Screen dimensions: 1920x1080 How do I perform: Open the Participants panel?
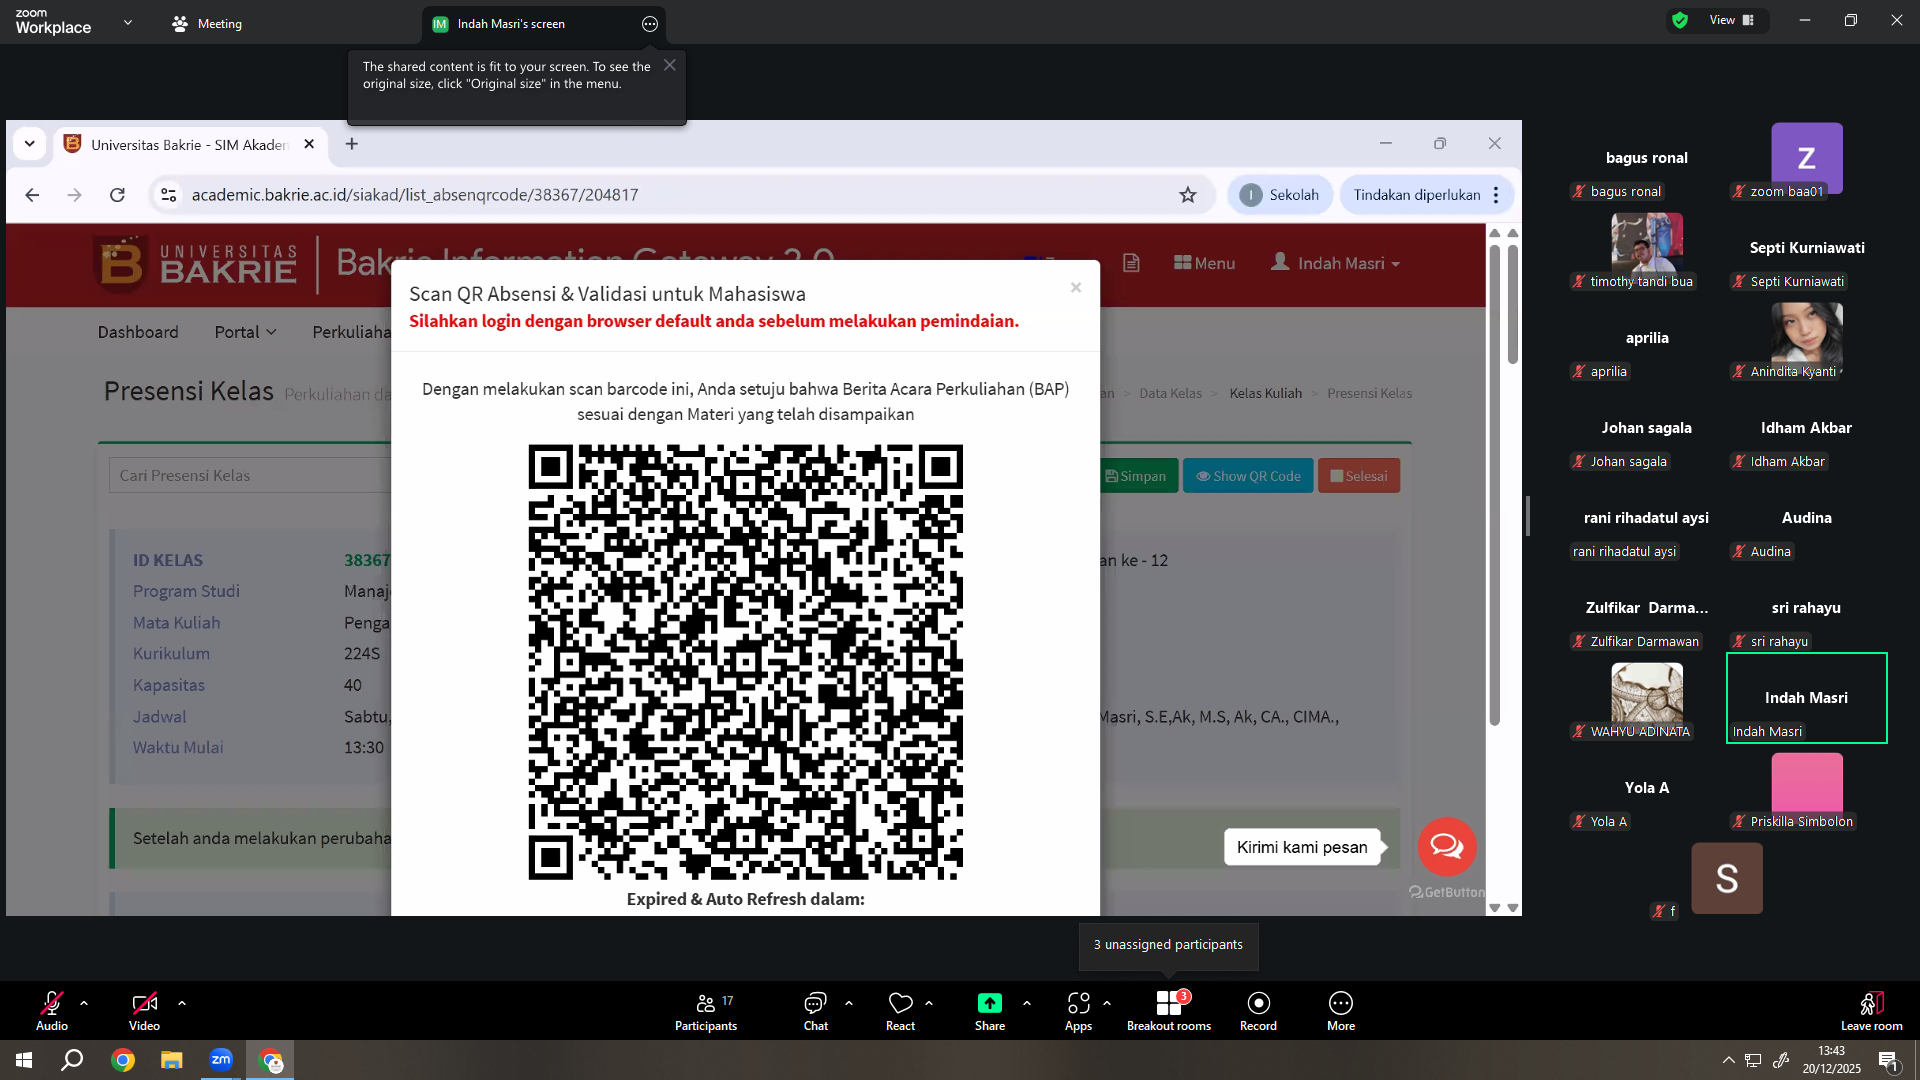706,1011
